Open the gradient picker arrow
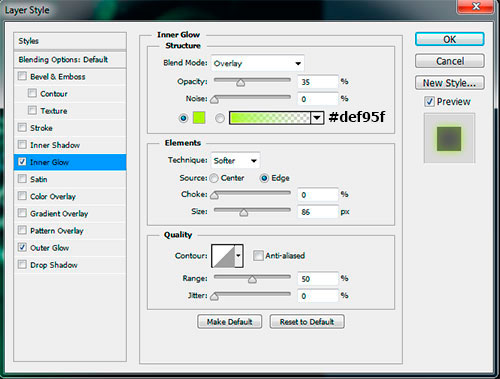Image resolution: width=500 pixels, height=379 pixels. click(x=317, y=118)
